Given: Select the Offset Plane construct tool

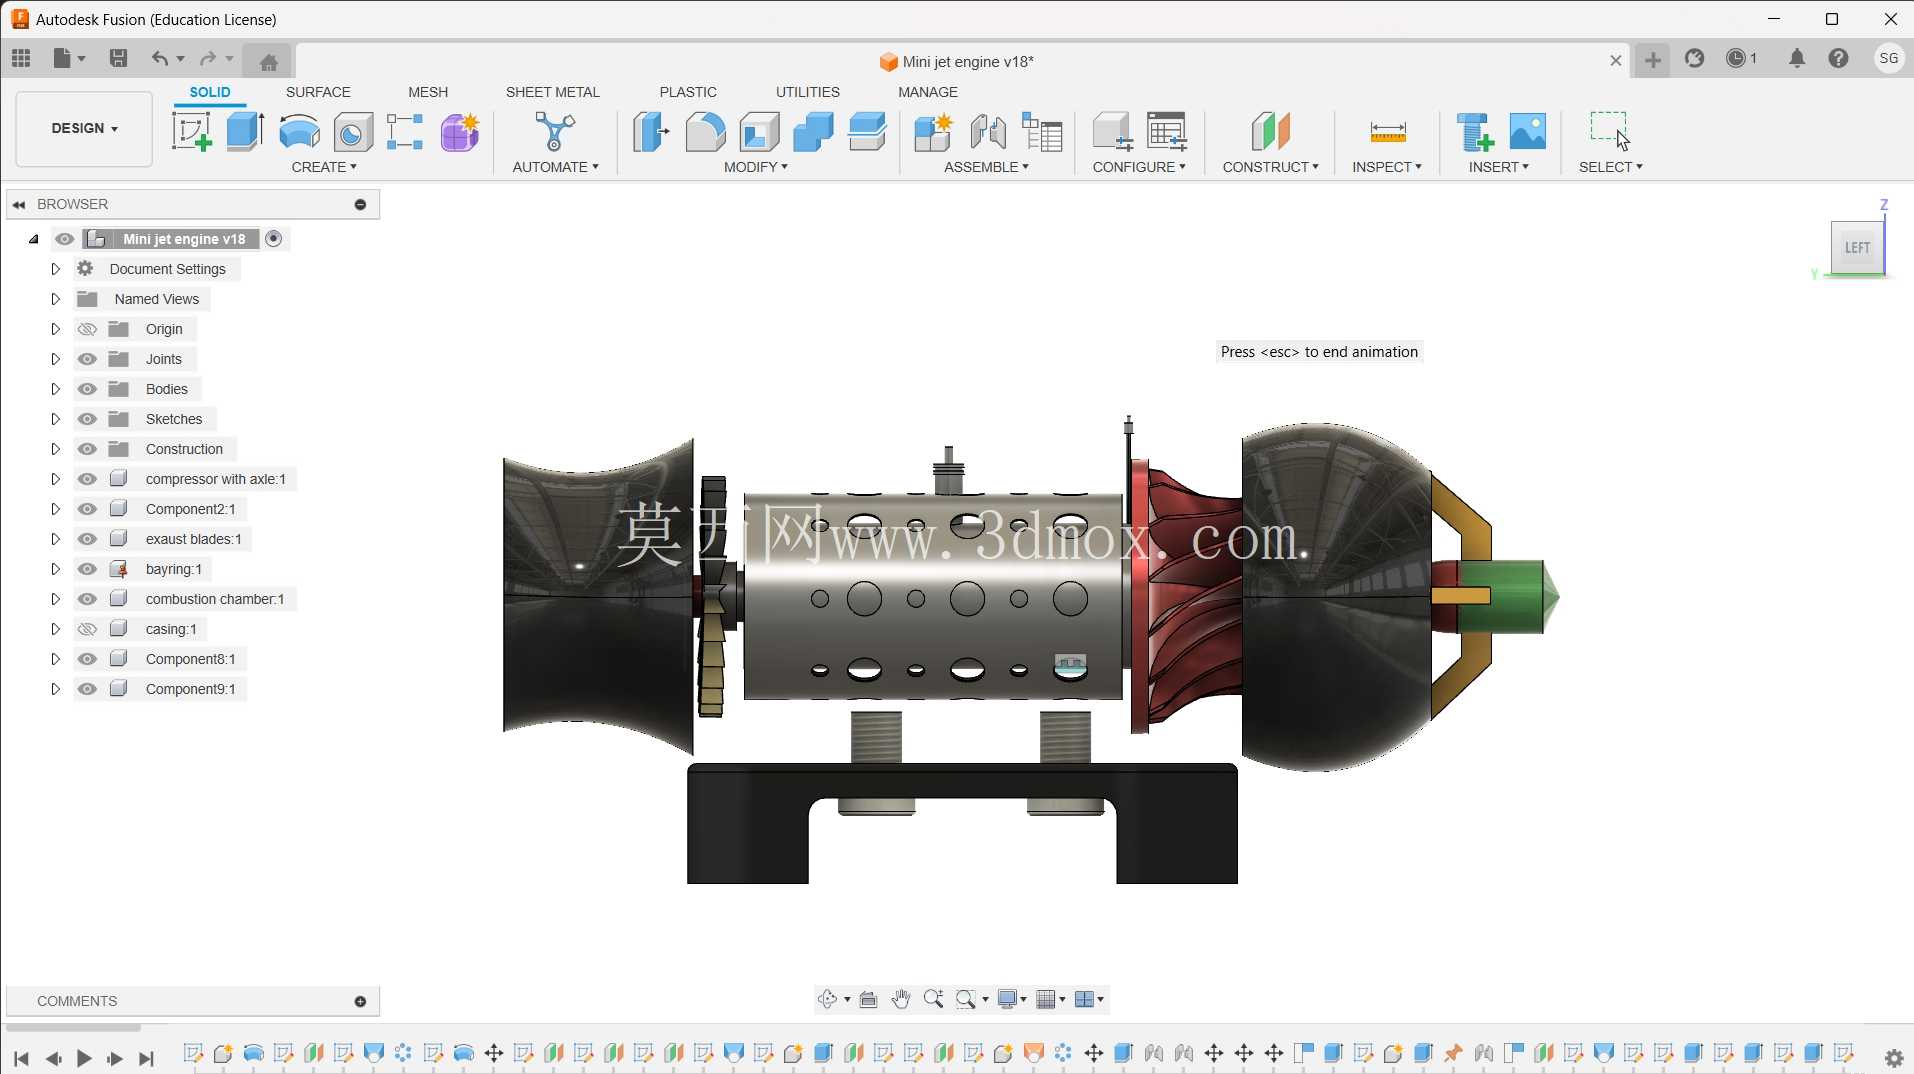Looking at the screenshot, I should pos(1271,131).
